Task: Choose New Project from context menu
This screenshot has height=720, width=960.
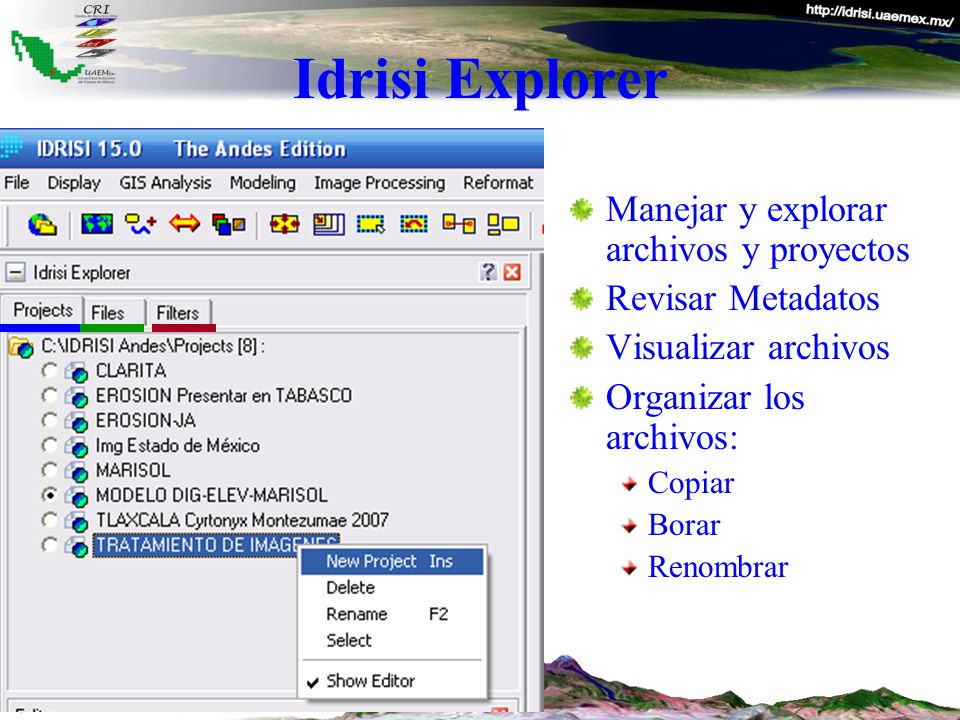Action: tap(392, 561)
